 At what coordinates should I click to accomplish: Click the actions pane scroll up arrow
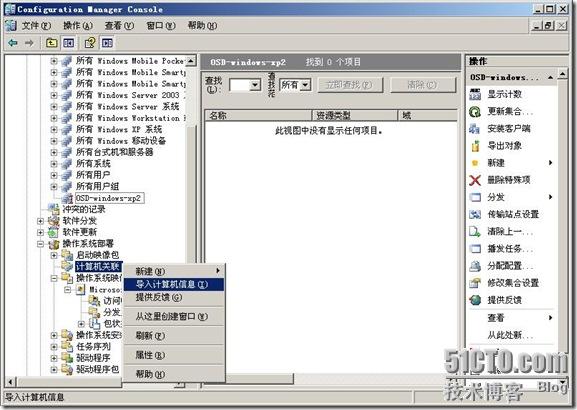point(563,74)
